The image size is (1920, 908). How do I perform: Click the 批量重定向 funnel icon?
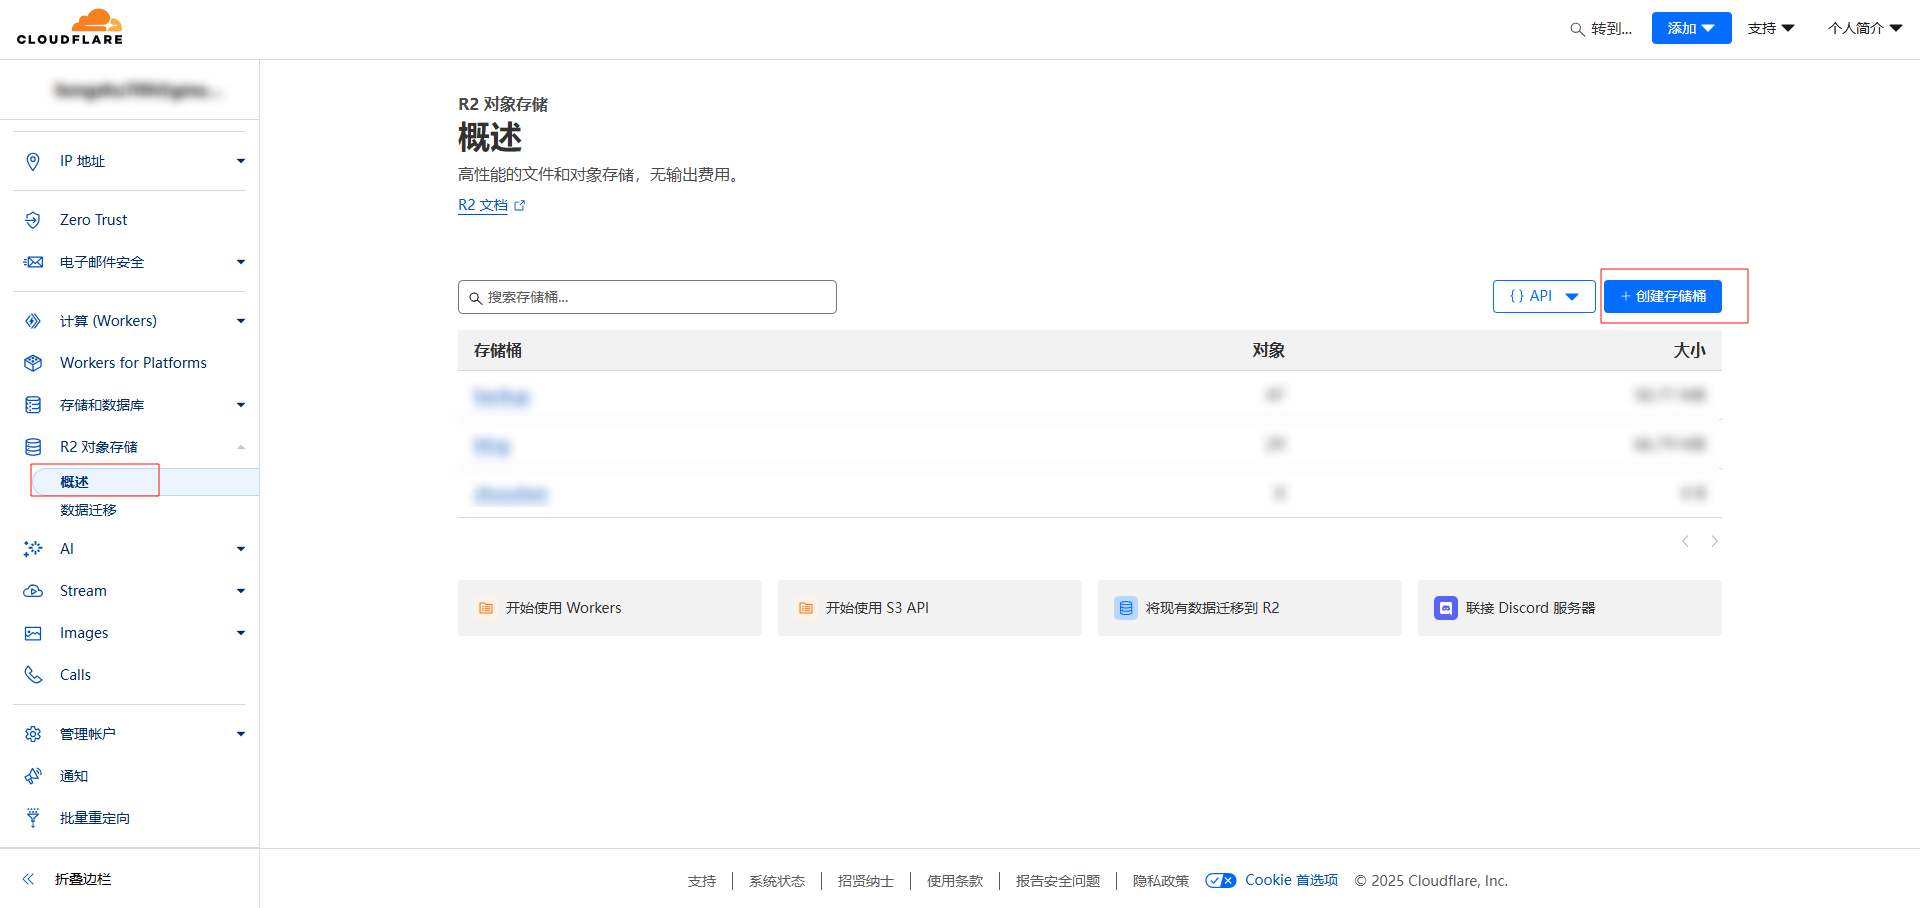33,818
